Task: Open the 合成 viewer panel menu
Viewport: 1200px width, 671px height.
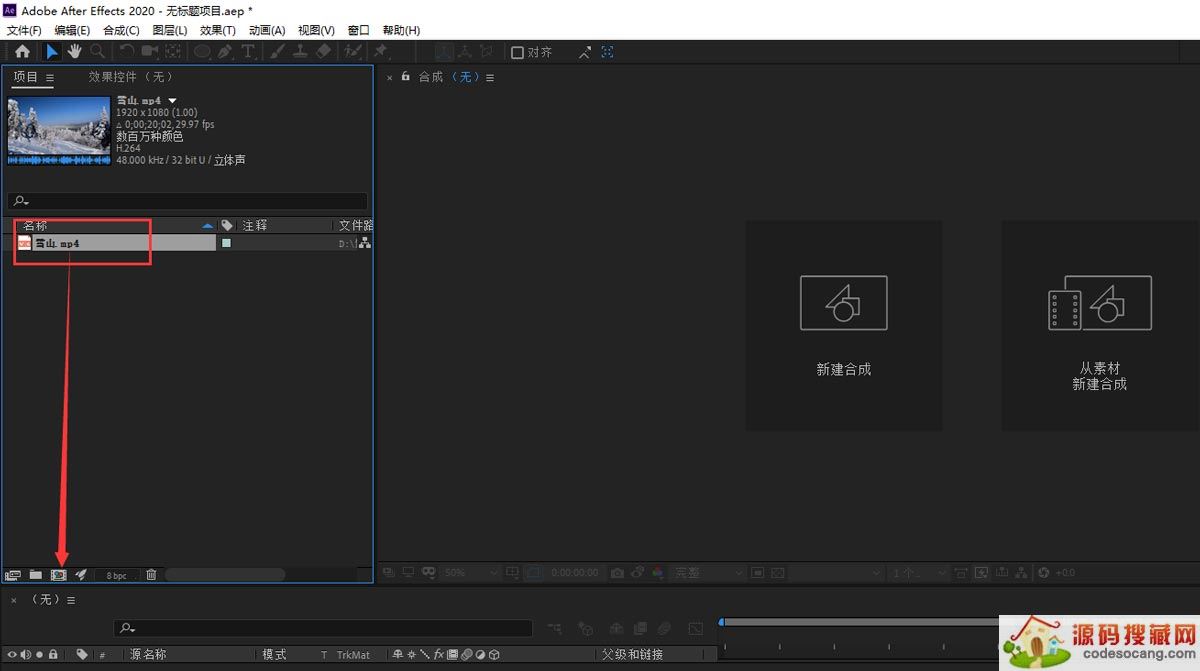Action: 490,78
